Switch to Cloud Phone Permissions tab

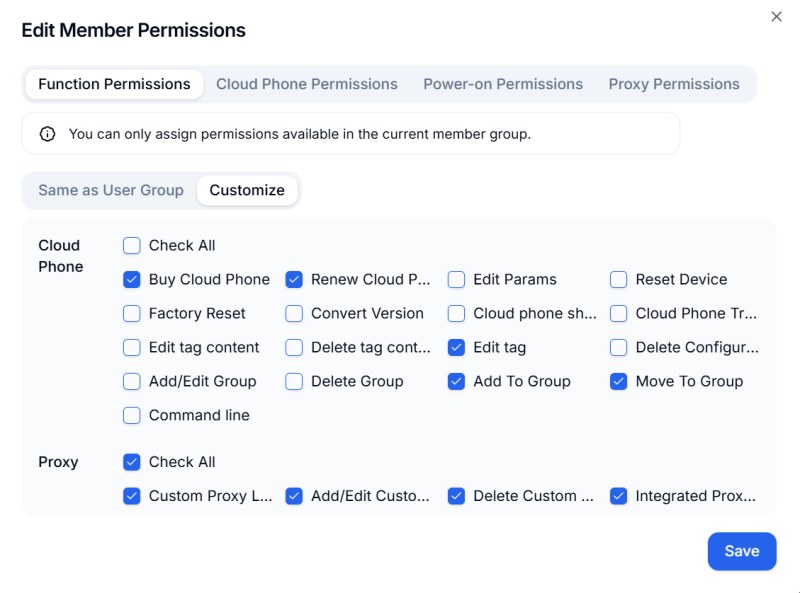pyautogui.click(x=307, y=84)
